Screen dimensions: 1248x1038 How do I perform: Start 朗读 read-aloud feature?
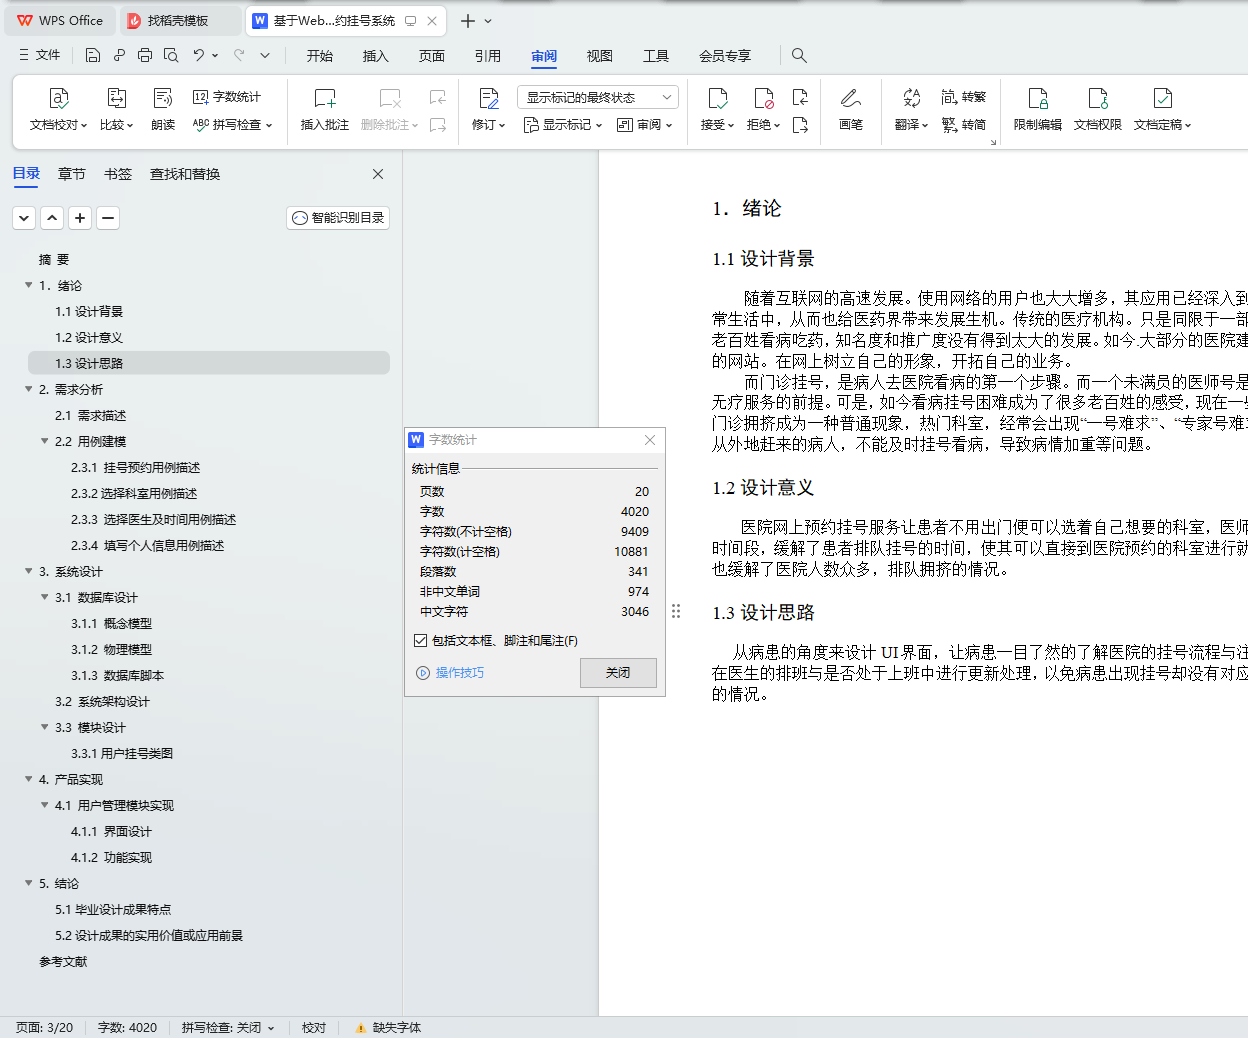tap(163, 110)
